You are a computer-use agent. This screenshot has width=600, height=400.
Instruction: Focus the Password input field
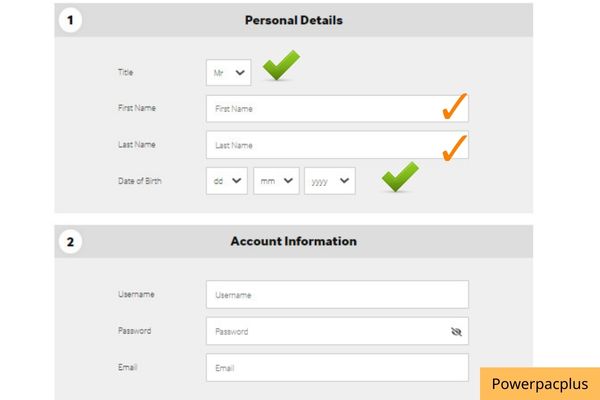337,331
